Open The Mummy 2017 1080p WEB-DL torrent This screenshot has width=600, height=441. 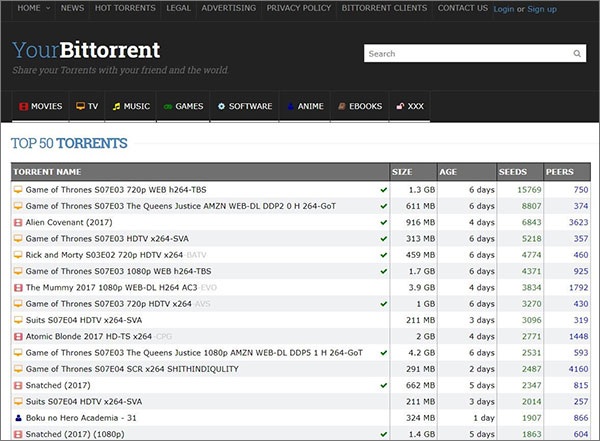tap(121, 287)
